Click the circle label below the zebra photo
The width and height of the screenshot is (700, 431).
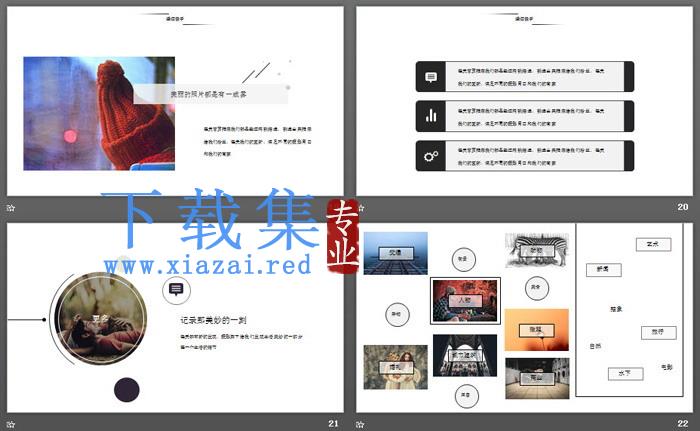click(537, 288)
